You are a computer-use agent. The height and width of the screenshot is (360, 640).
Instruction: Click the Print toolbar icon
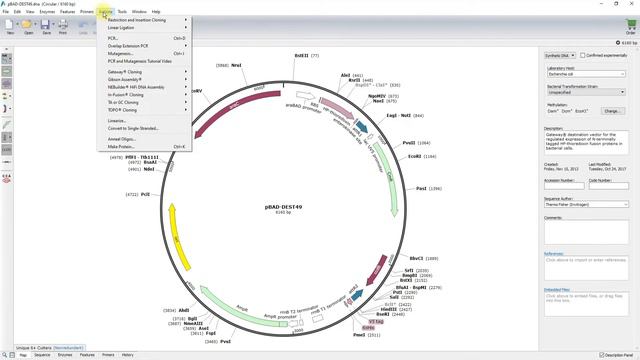[63, 25]
